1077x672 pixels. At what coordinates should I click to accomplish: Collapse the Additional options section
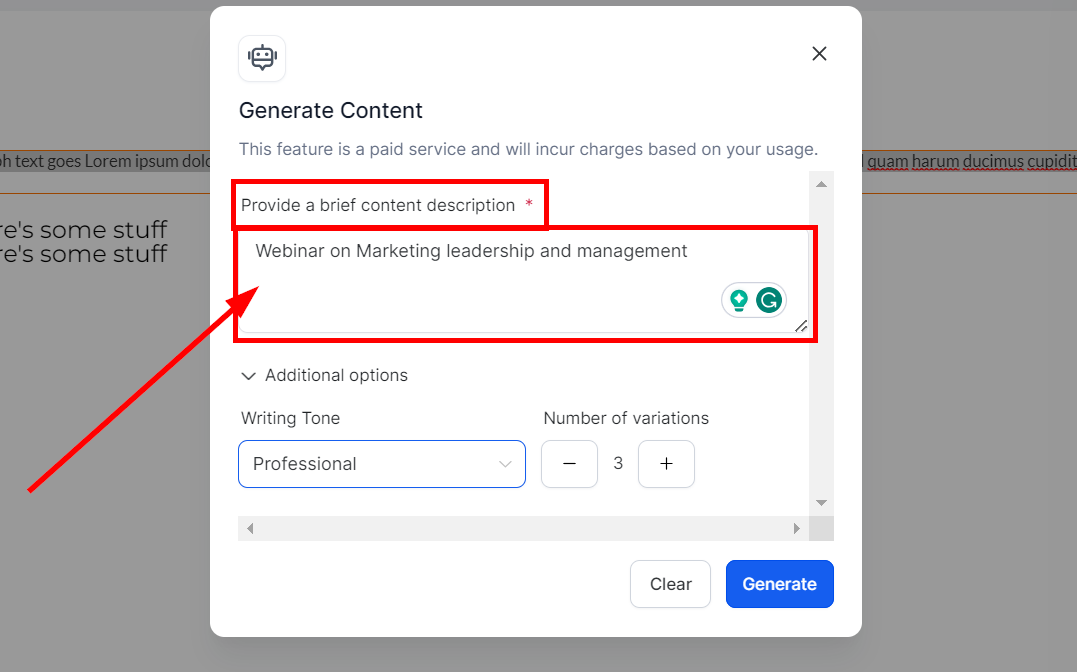point(249,376)
